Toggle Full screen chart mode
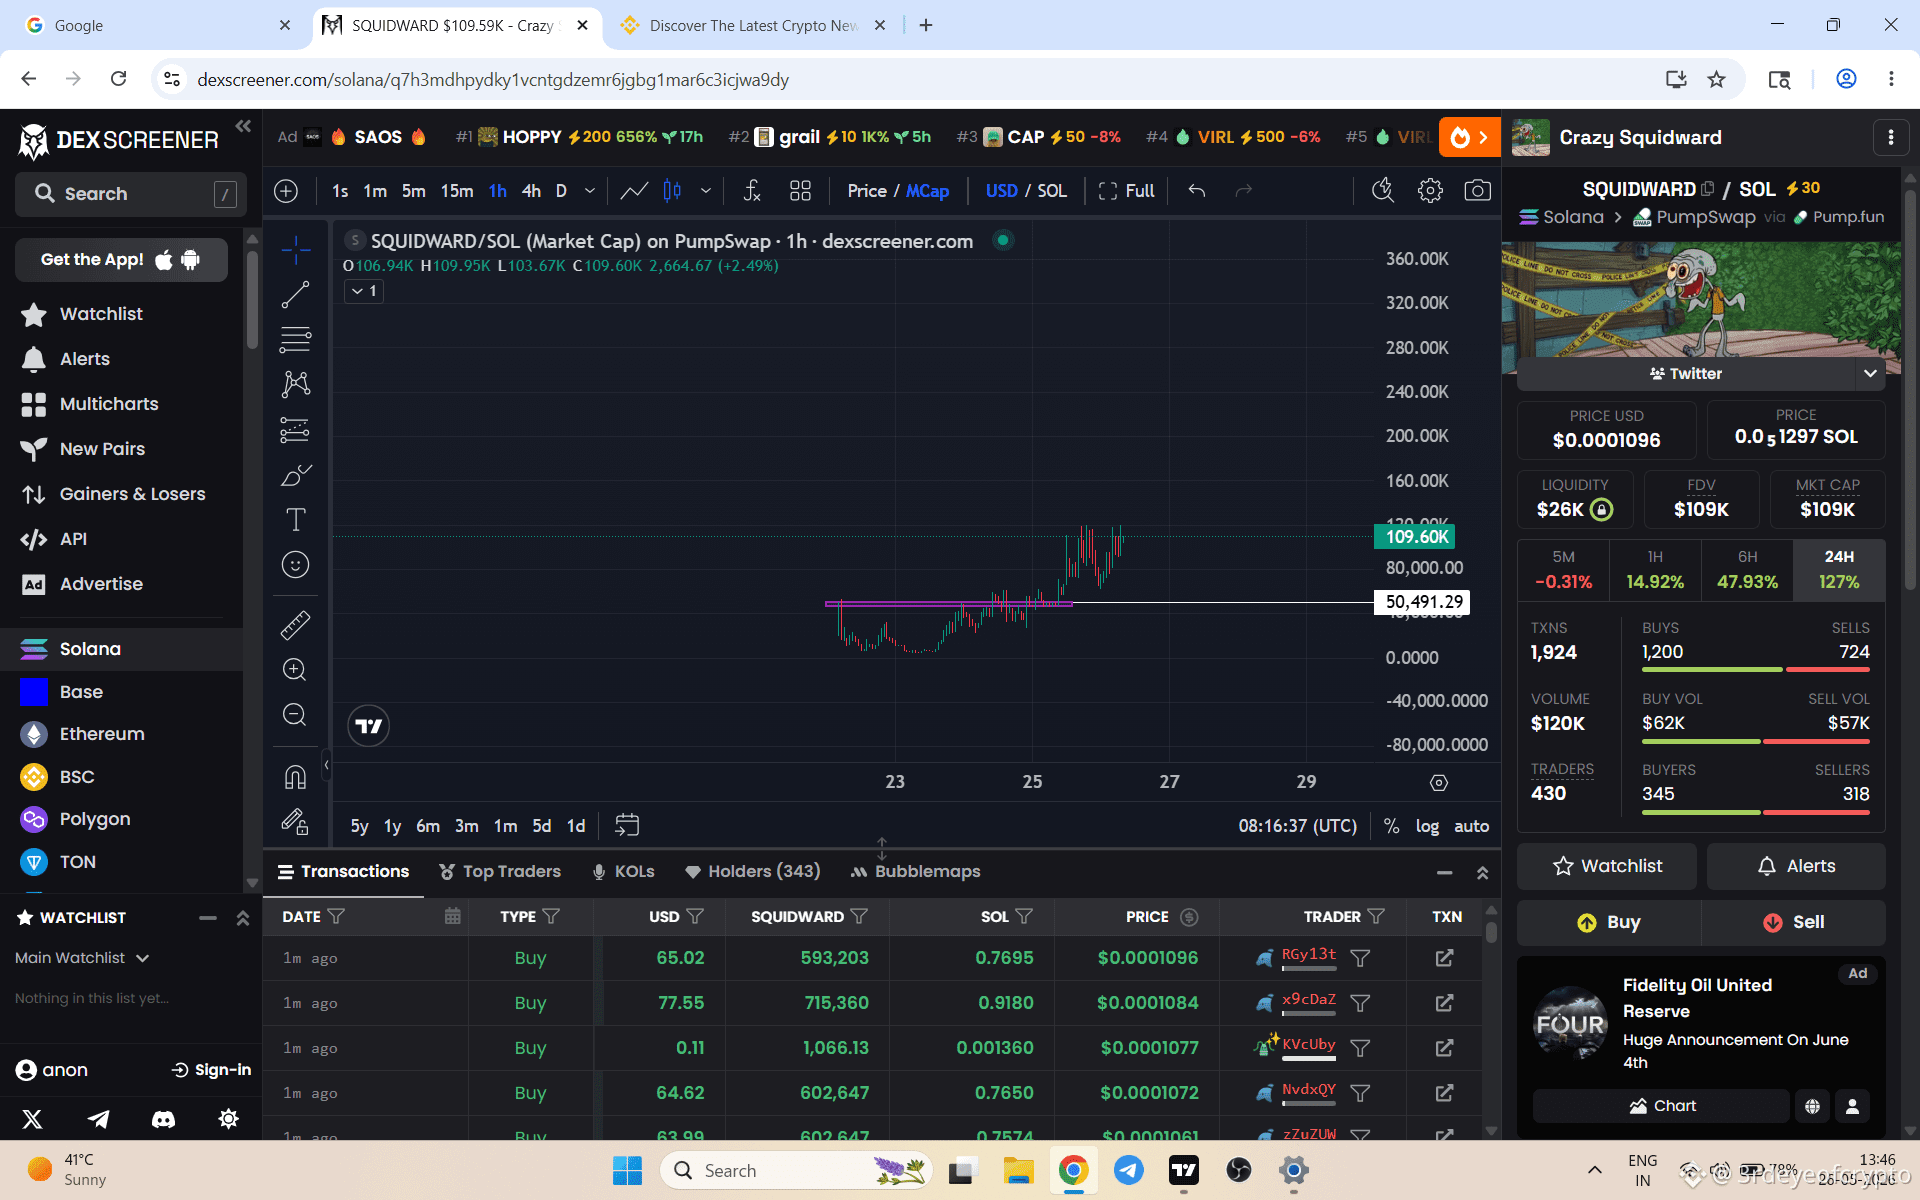1920x1200 pixels. point(1126,191)
